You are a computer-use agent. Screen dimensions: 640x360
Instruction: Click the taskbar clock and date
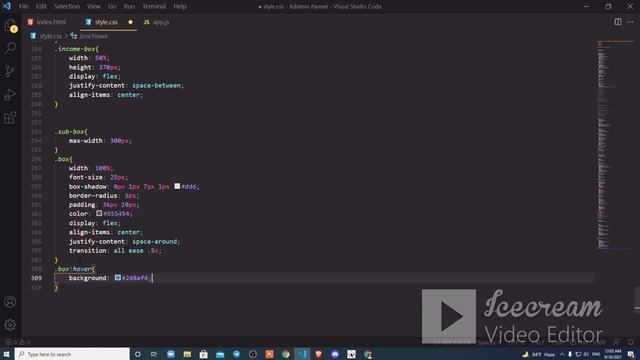[613, 354]
